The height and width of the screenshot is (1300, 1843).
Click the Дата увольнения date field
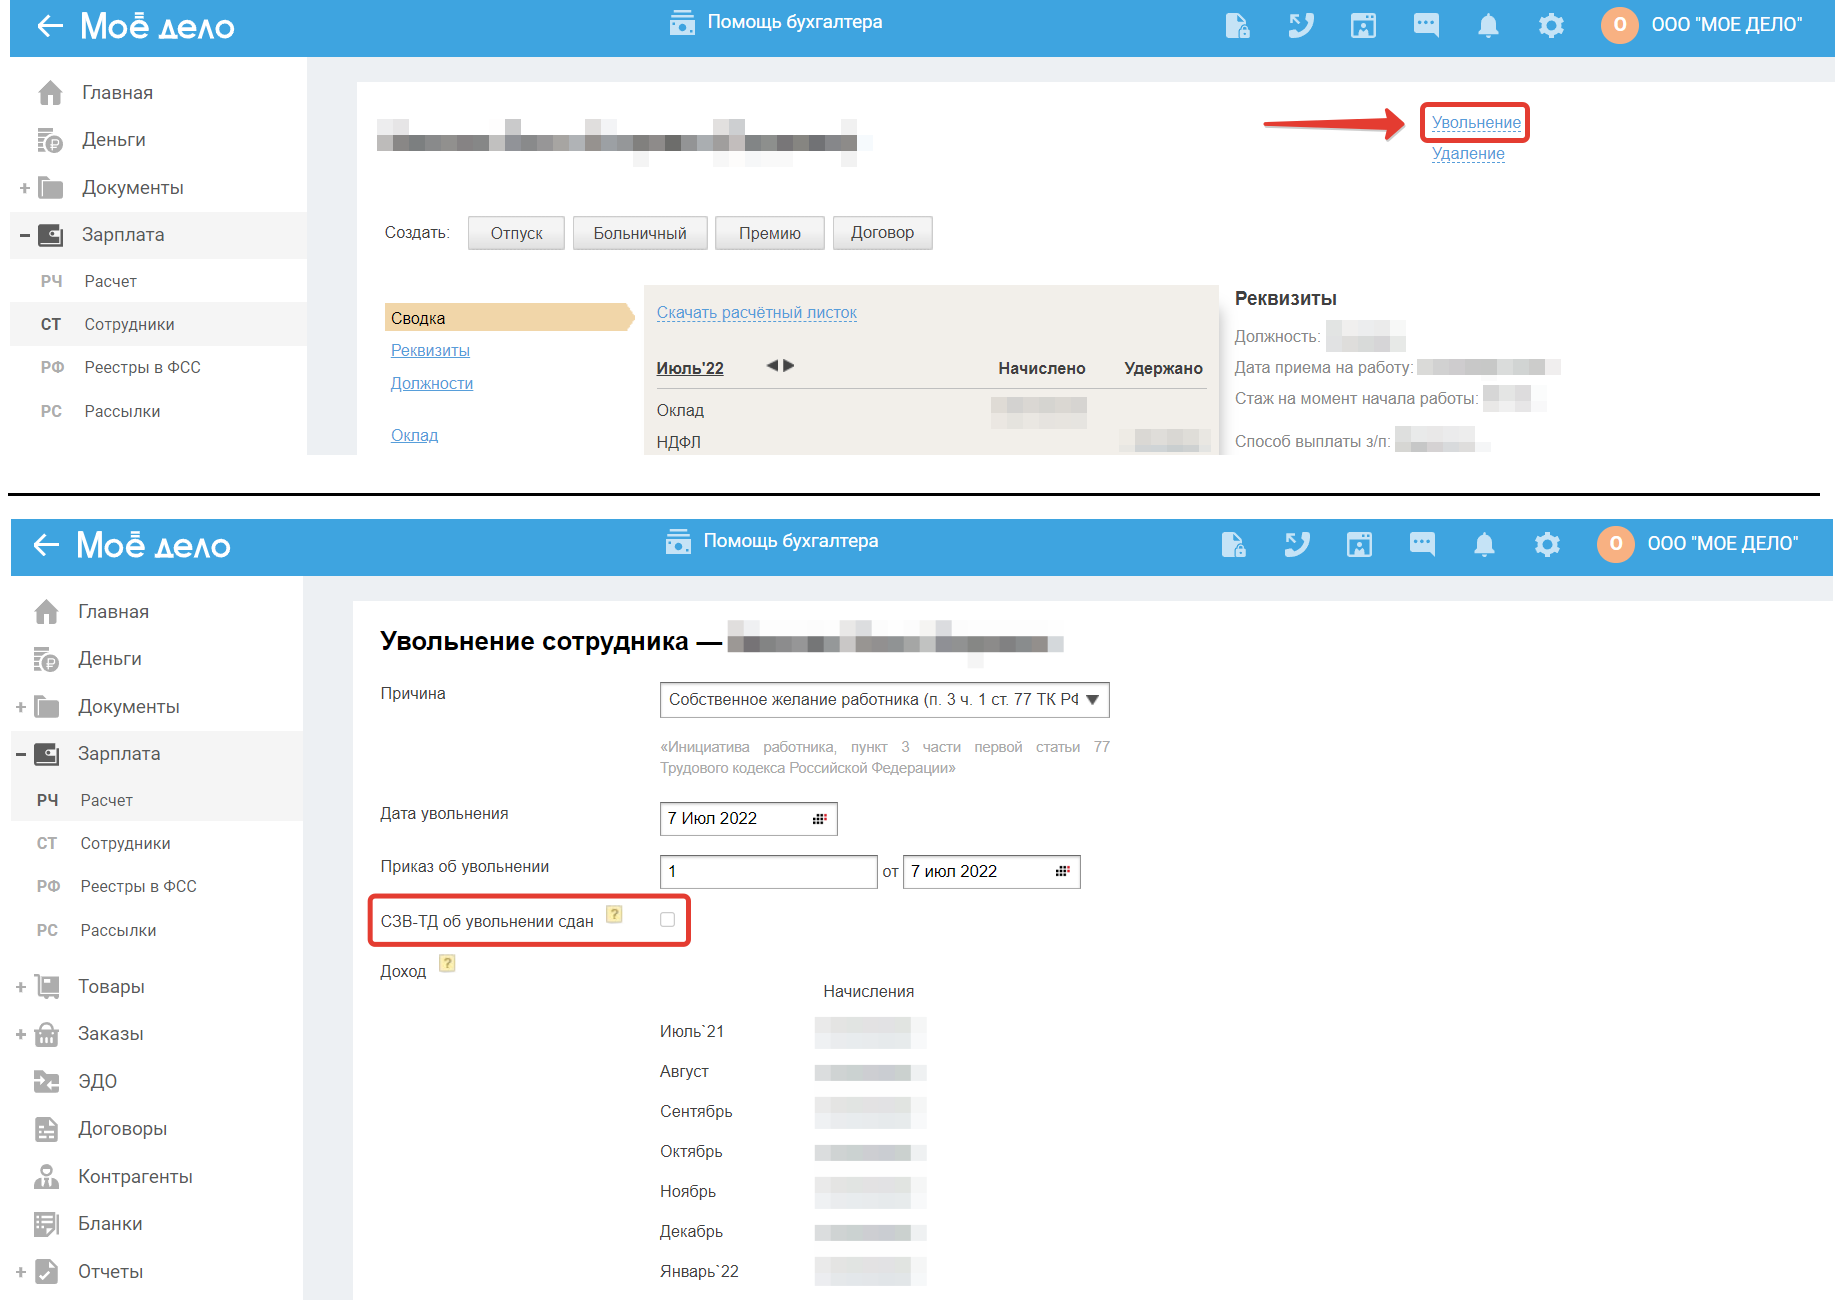[749, 819]
